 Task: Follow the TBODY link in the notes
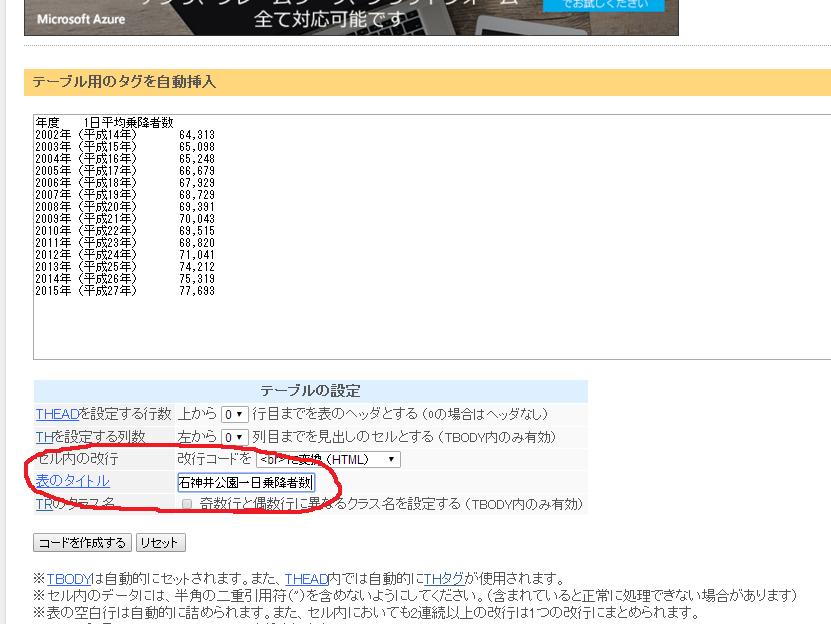point(69,578)
